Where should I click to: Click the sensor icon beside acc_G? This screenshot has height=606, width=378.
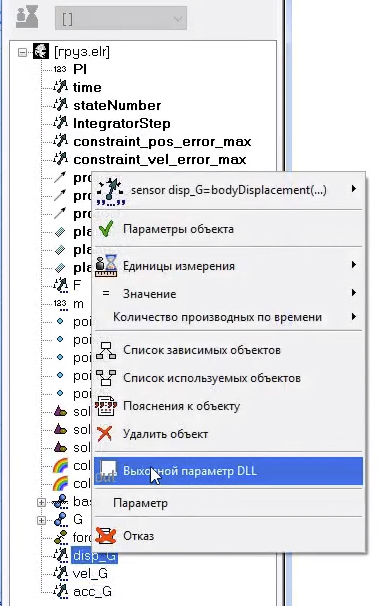60,591
